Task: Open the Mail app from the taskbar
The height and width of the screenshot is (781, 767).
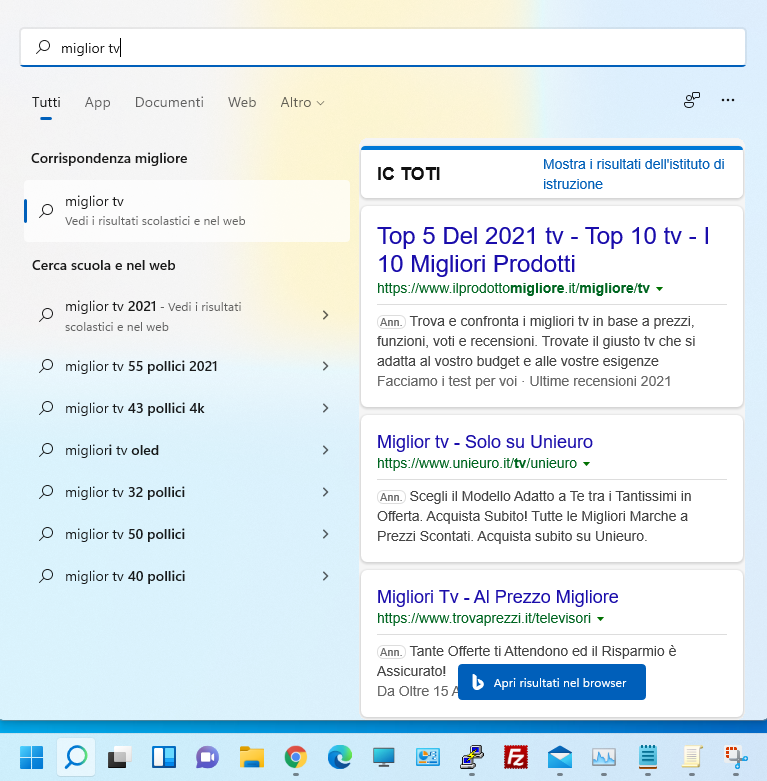Action: click(559, 756)
